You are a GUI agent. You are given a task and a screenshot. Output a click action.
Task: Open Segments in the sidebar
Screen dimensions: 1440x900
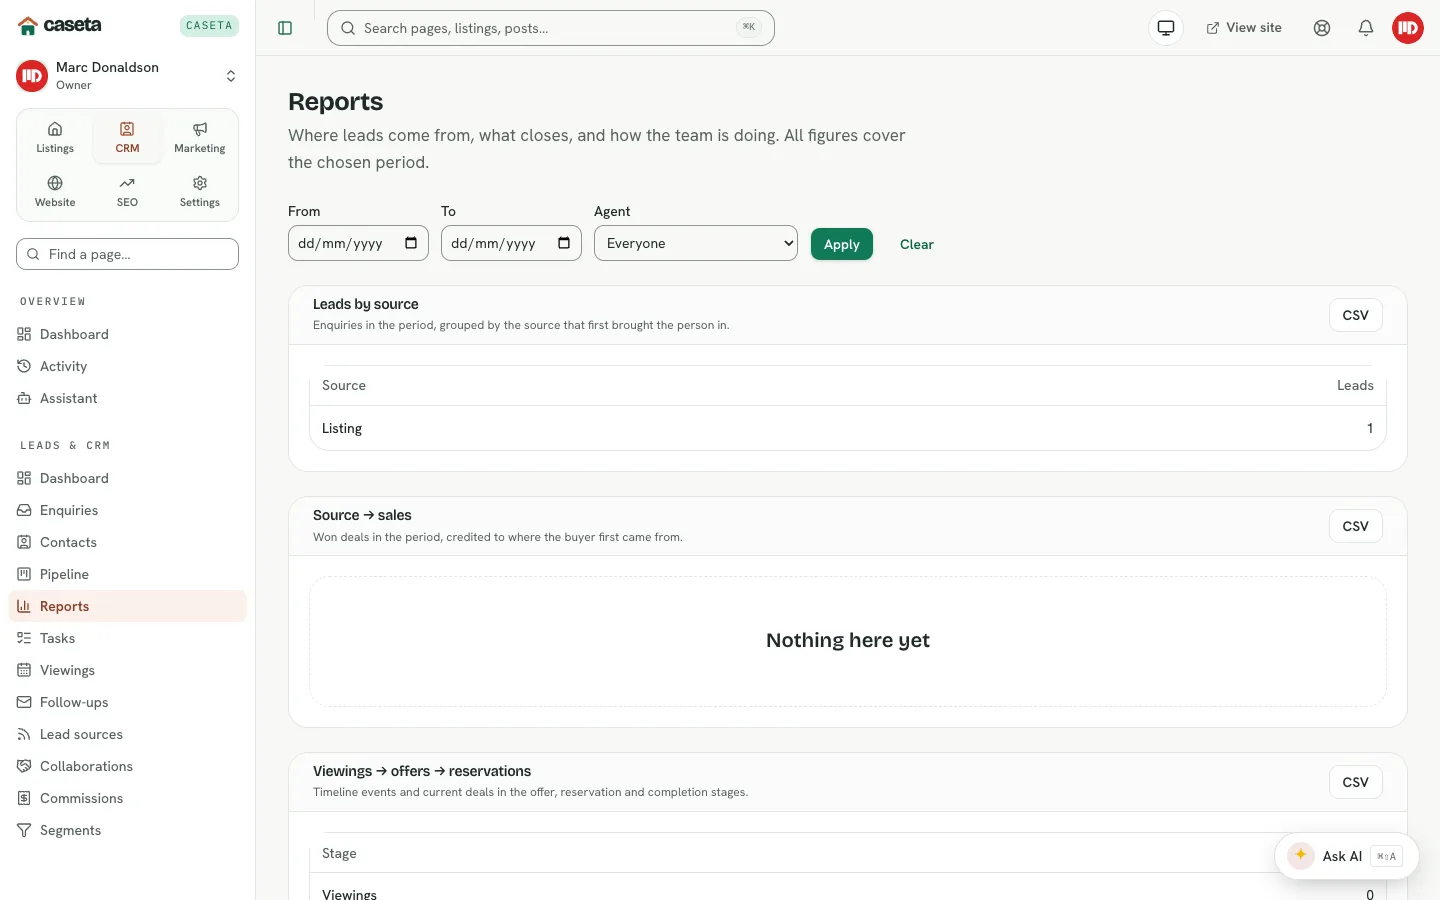coord(127,830)
